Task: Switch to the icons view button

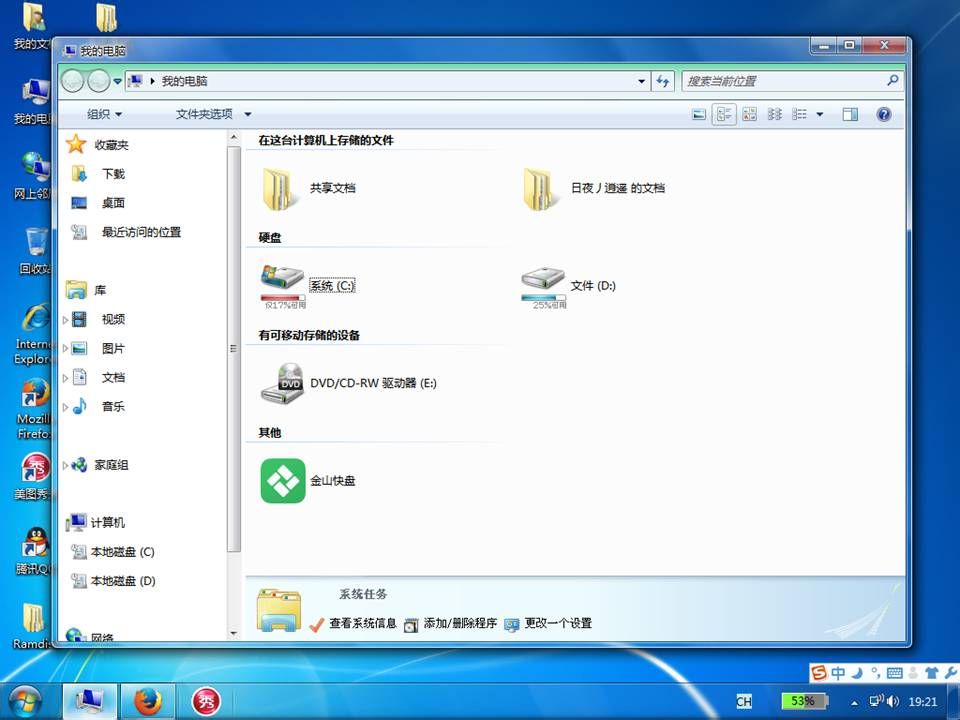Action: [x=749, y=114]
